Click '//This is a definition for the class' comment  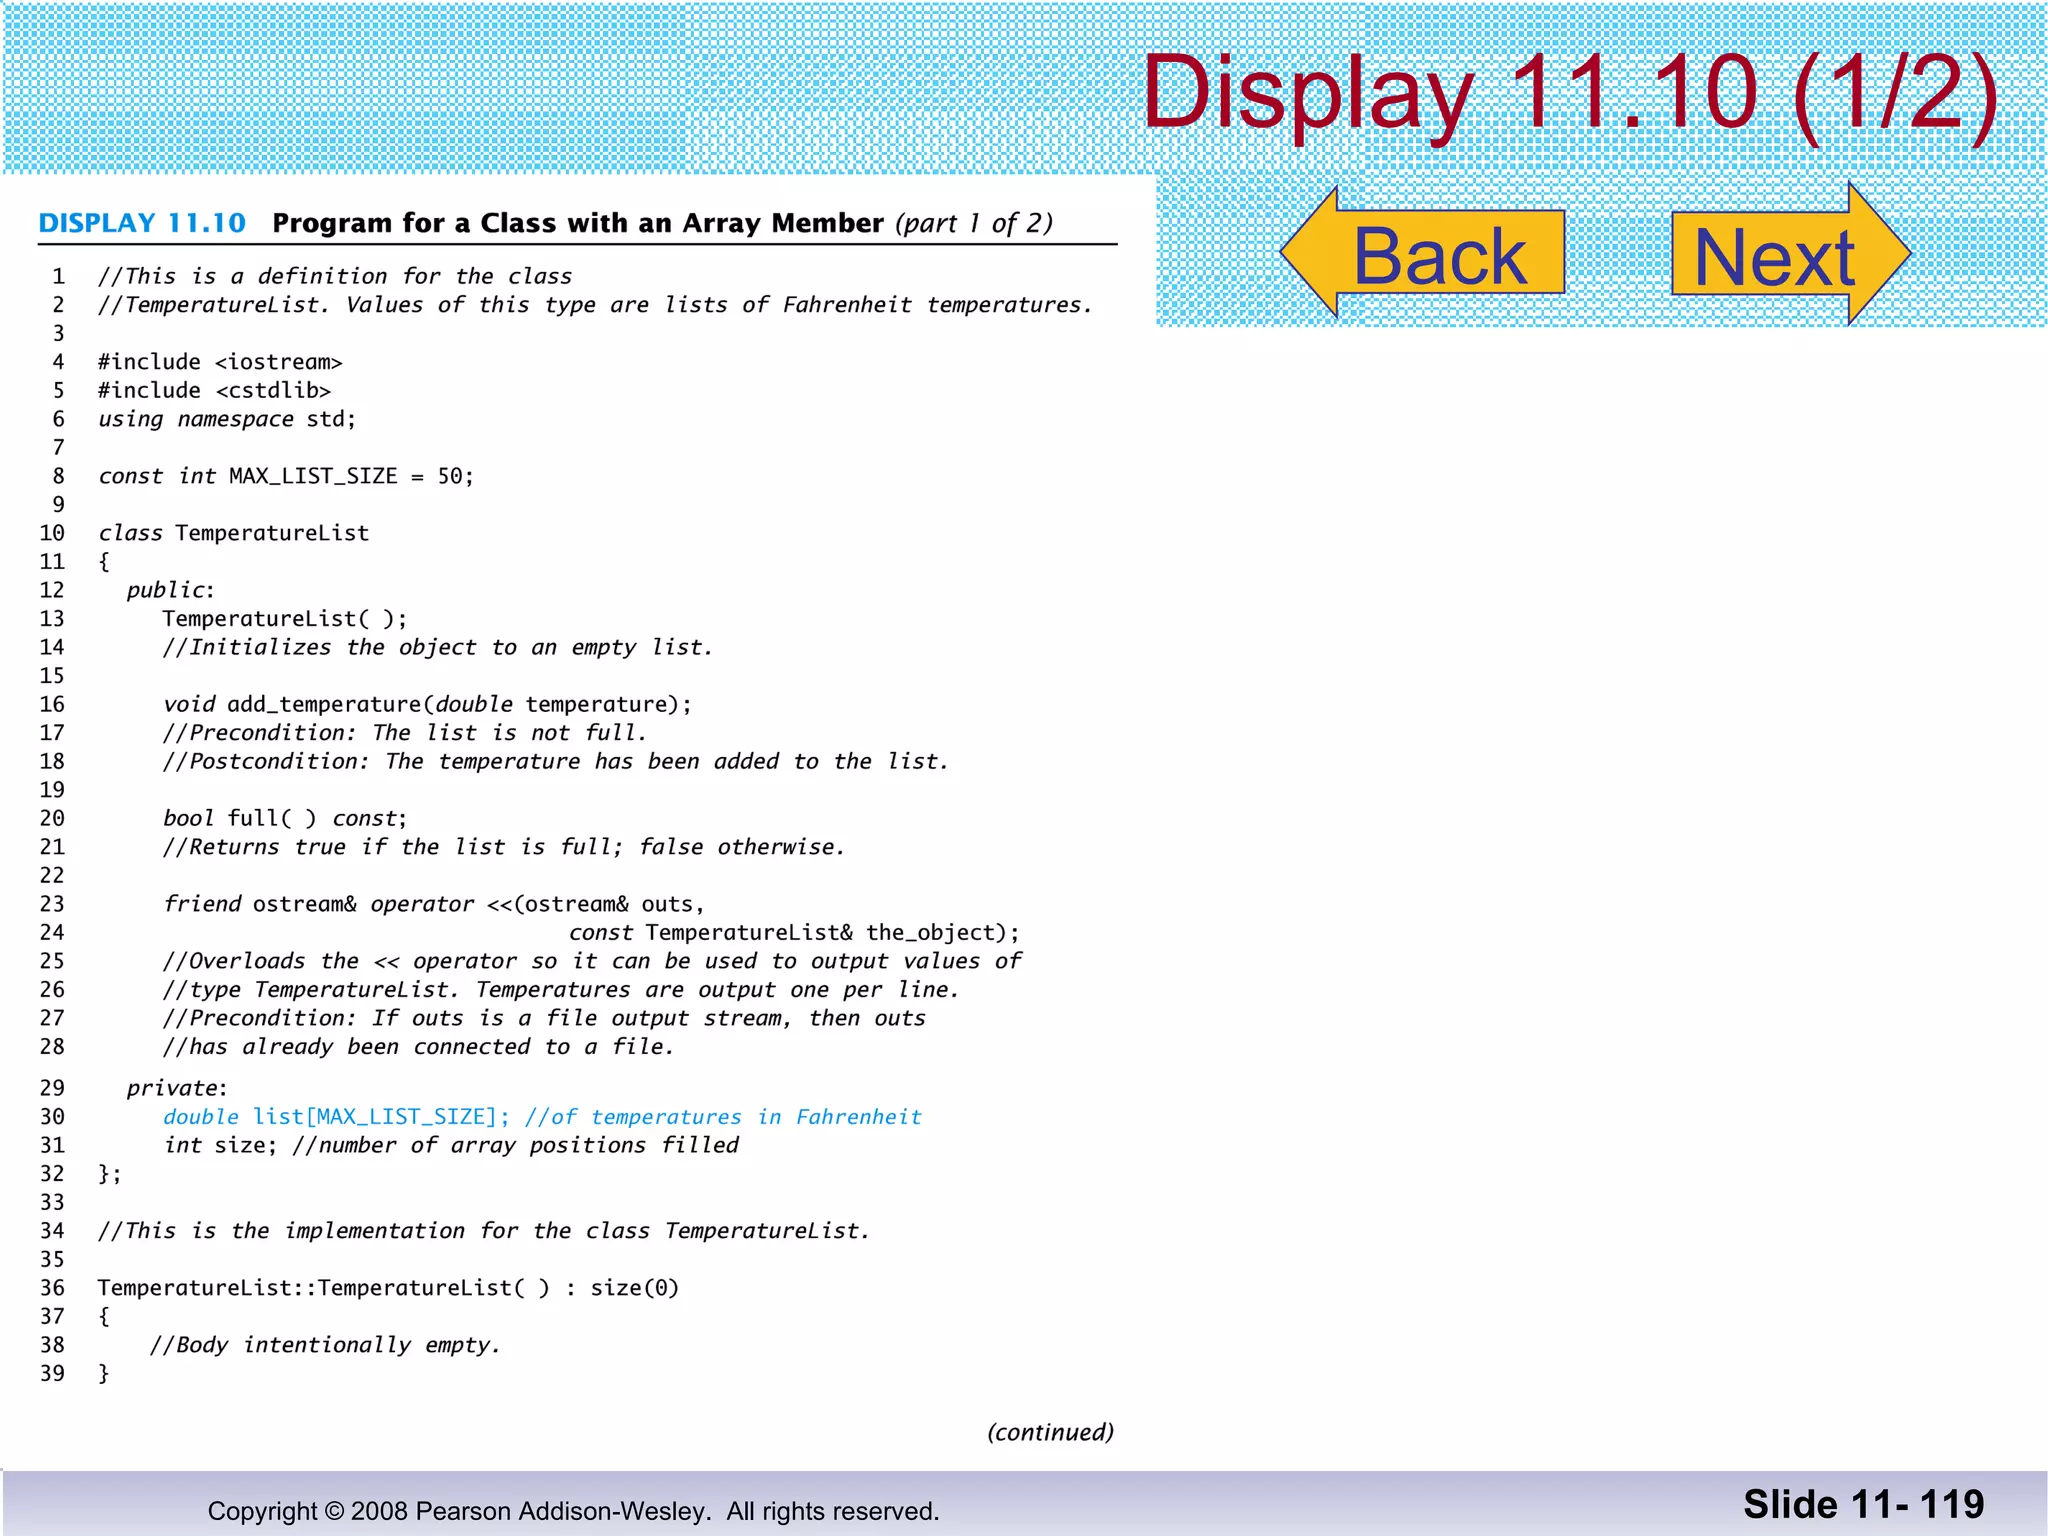coord(335,276)
